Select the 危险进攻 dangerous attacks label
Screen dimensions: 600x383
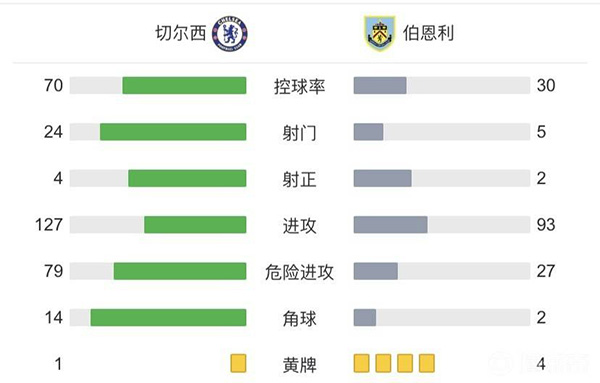pos(300,272)
